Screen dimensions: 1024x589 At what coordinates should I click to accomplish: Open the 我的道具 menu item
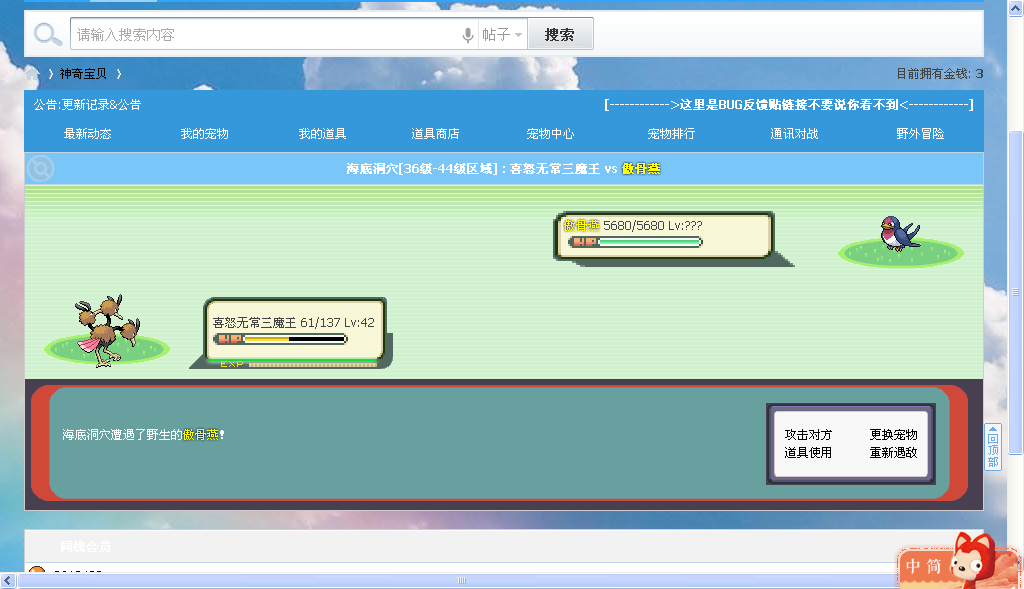tap(322, 134)
